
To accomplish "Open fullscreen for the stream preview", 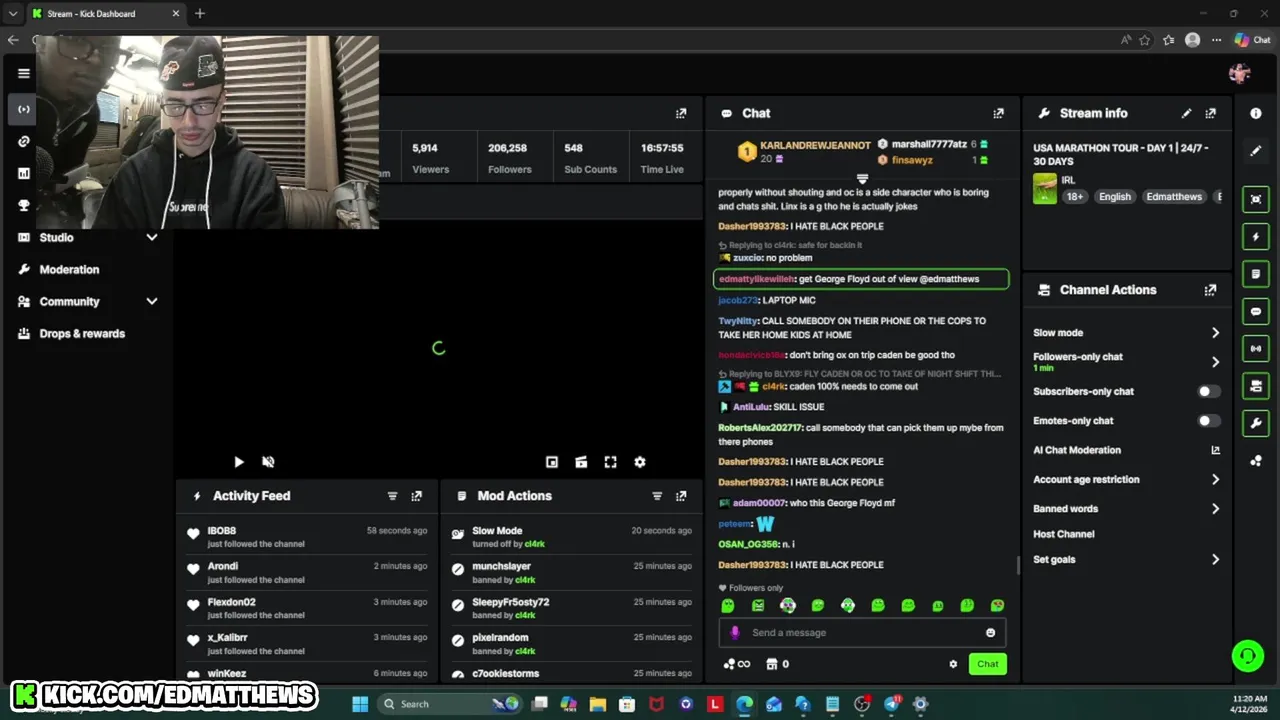I will [x=610, y=462].
